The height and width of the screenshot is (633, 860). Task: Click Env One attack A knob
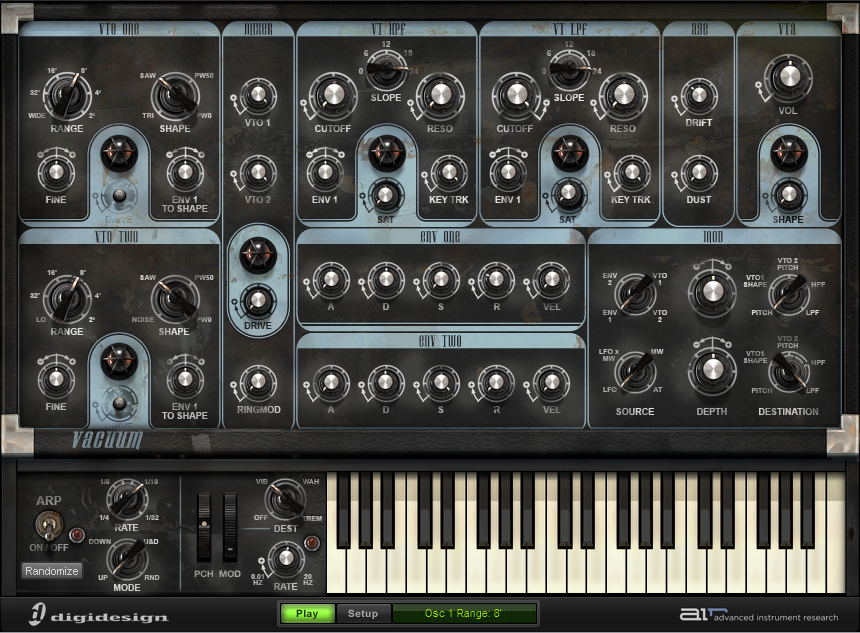[x=331, y=280]
